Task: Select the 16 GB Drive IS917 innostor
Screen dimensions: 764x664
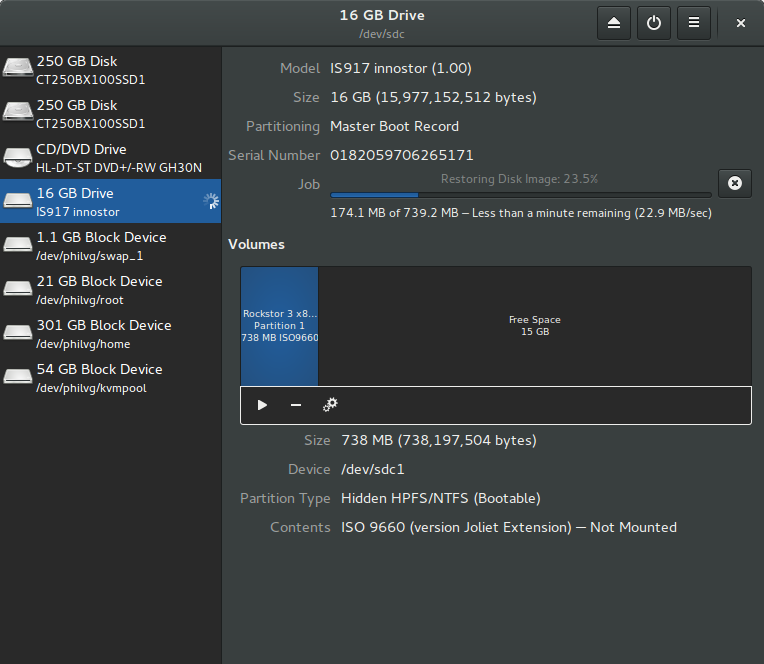Action: click(x=110, y=201)
